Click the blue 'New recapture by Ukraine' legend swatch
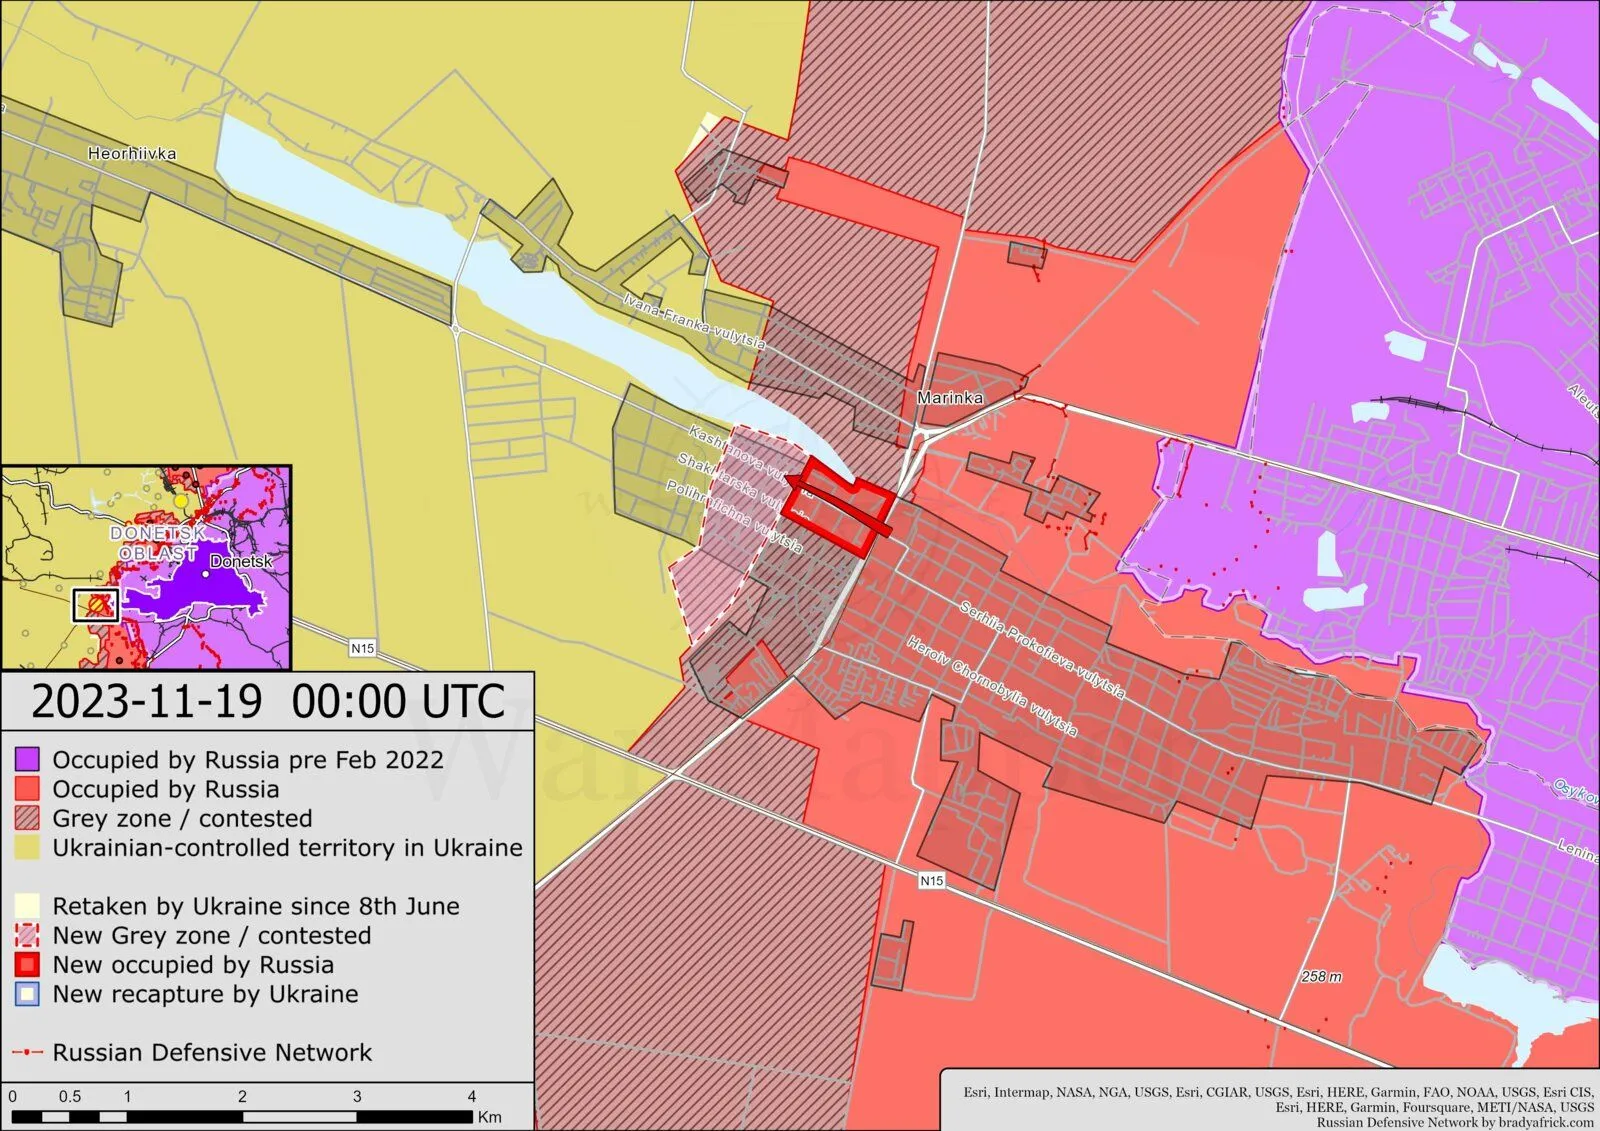The height and width of the screenshot is (1131, 1600). click(x=28, y=994)
